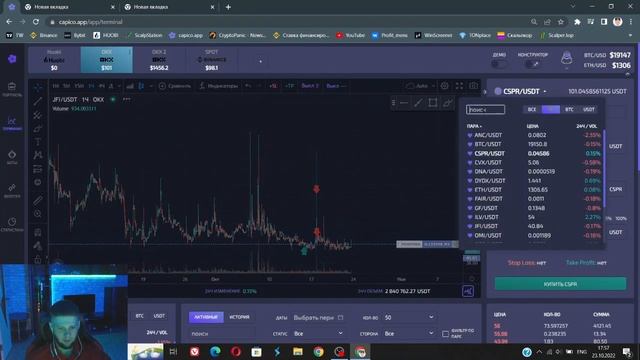Select horizontal line in floating drawing toolbar
Screen dimensions: 640x360
click(404, 103)
